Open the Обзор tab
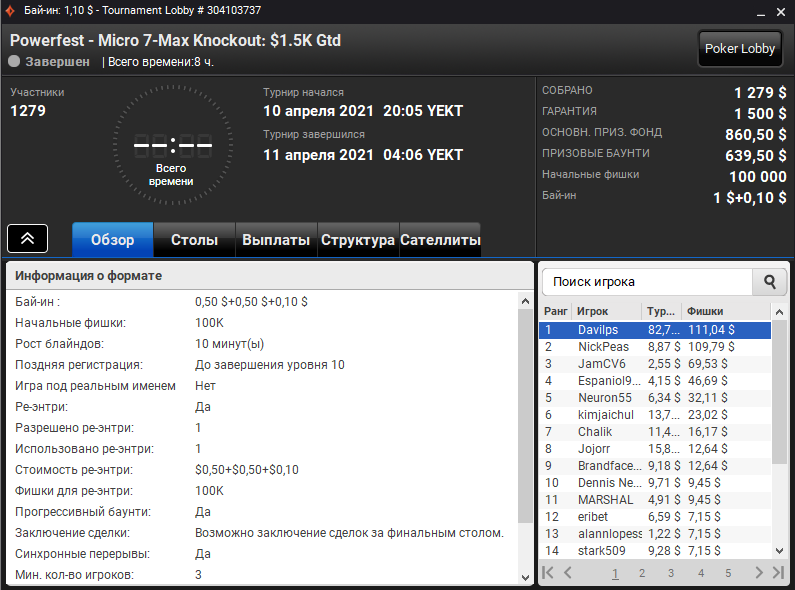795x590 pixels. click(x=113, y=240)
